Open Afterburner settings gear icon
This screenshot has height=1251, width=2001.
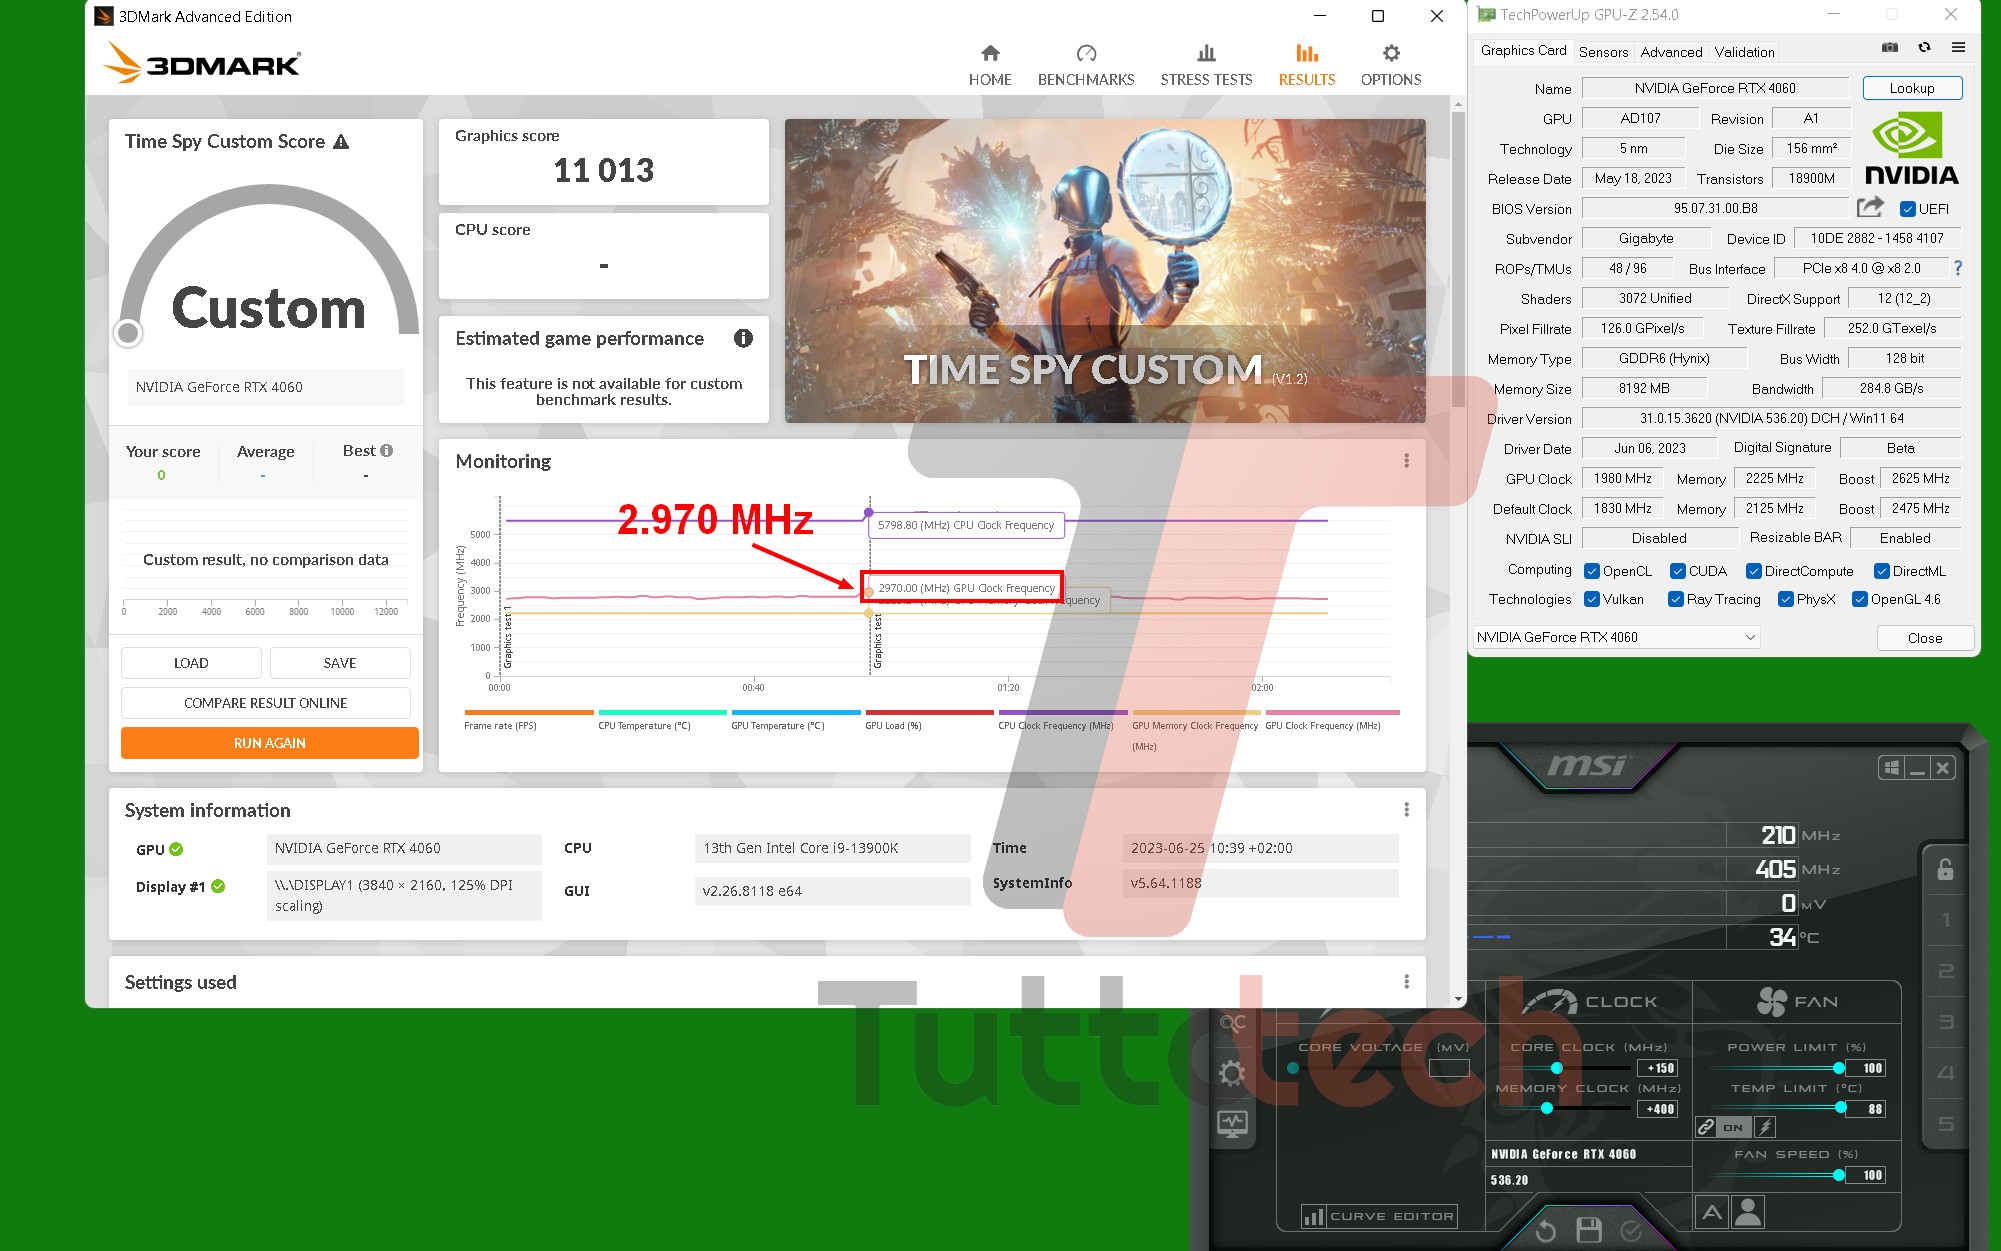point(1232,1074)
